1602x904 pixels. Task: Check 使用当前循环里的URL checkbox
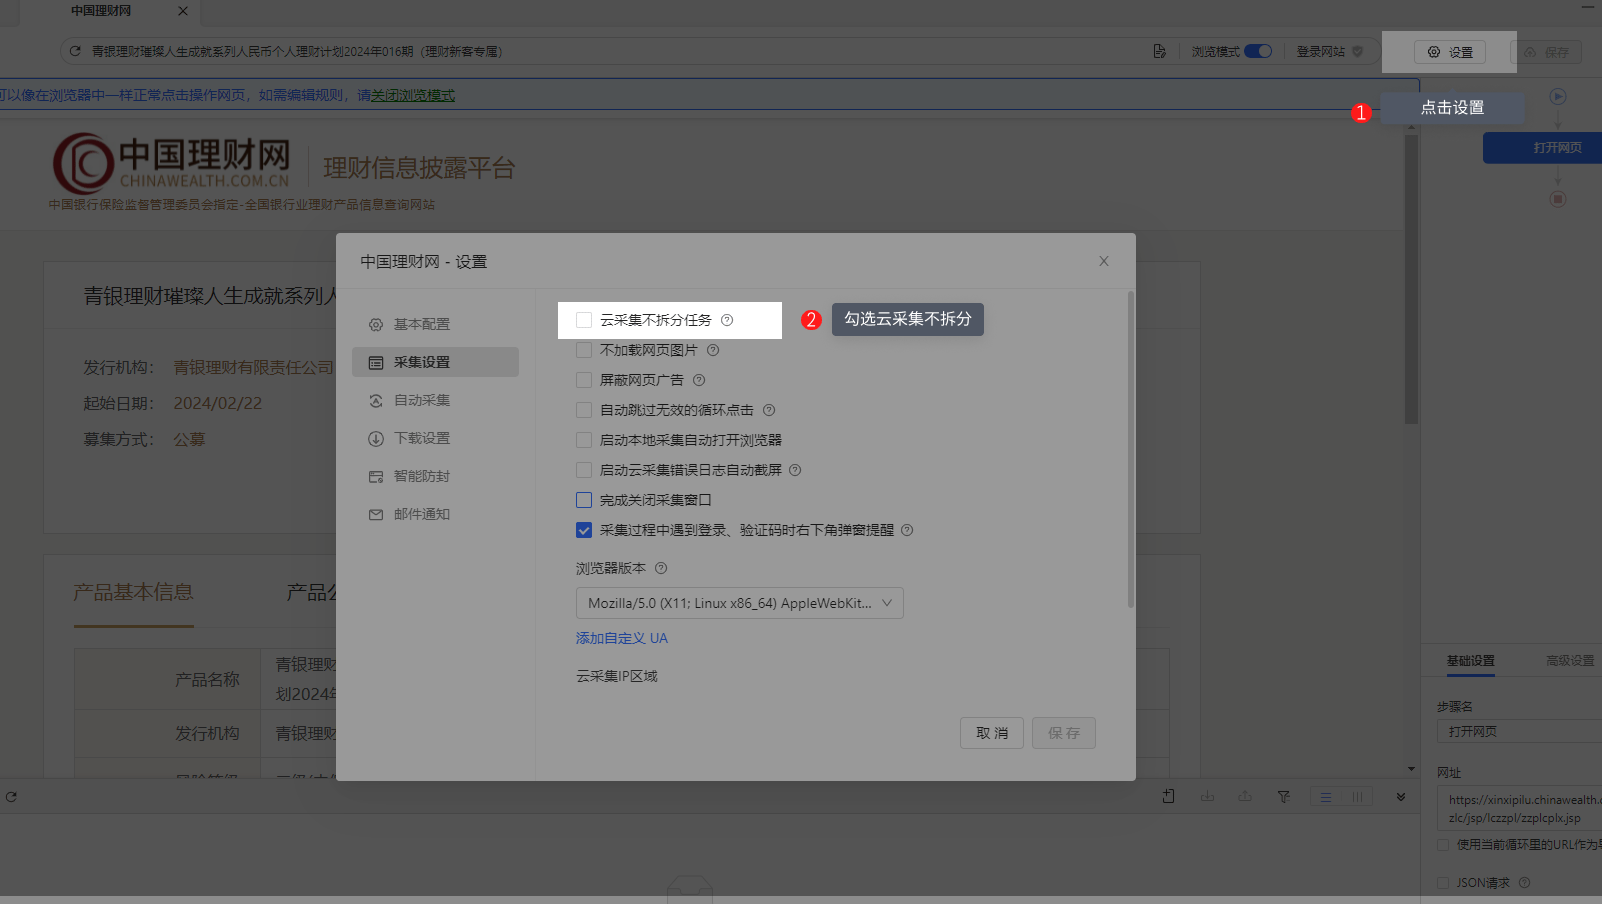pyautogui.click(x=1443, y=845)
